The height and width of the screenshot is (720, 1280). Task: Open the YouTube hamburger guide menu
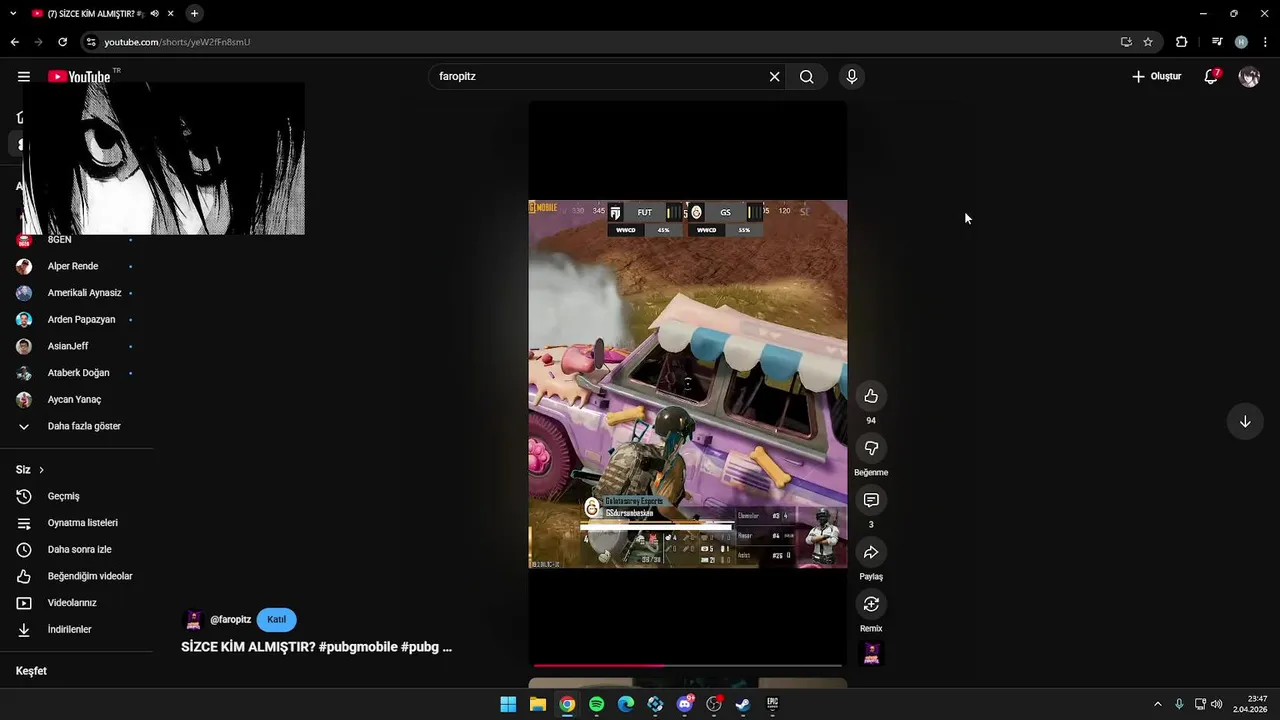(24, 76)
